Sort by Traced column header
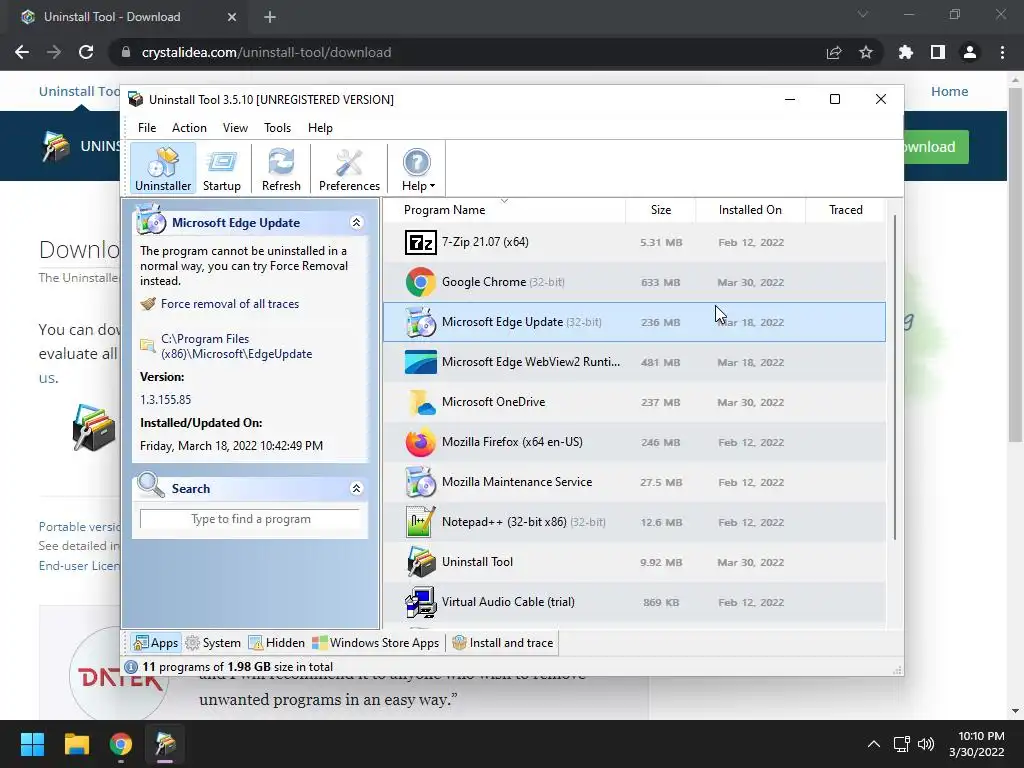Image resolution: width=1024 pixels, height=768 pixels. pos(846,210)
